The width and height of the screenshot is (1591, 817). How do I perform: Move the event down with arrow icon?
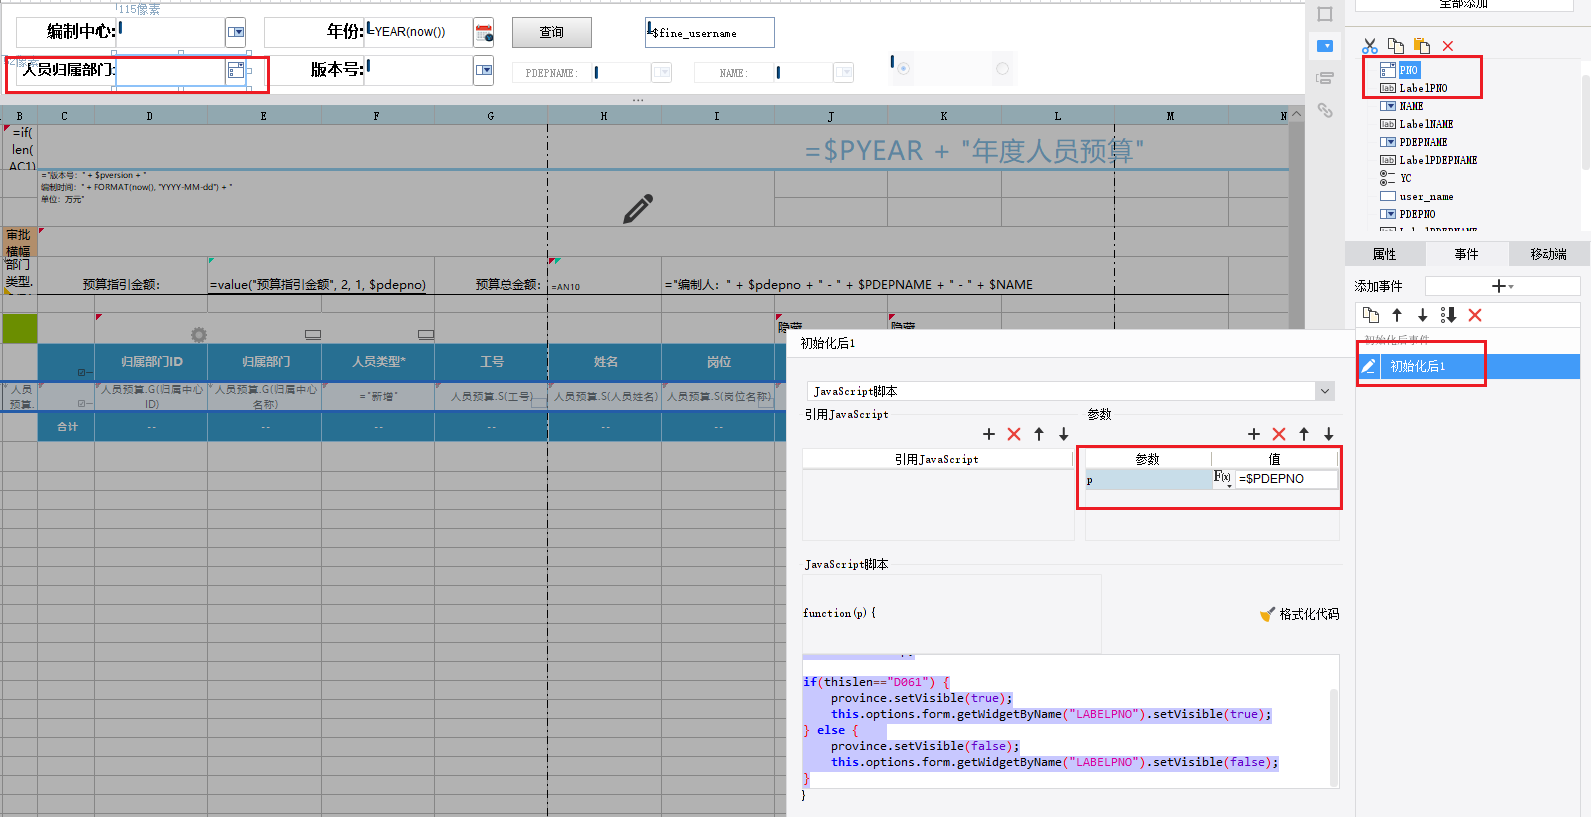pos(1422,315)
